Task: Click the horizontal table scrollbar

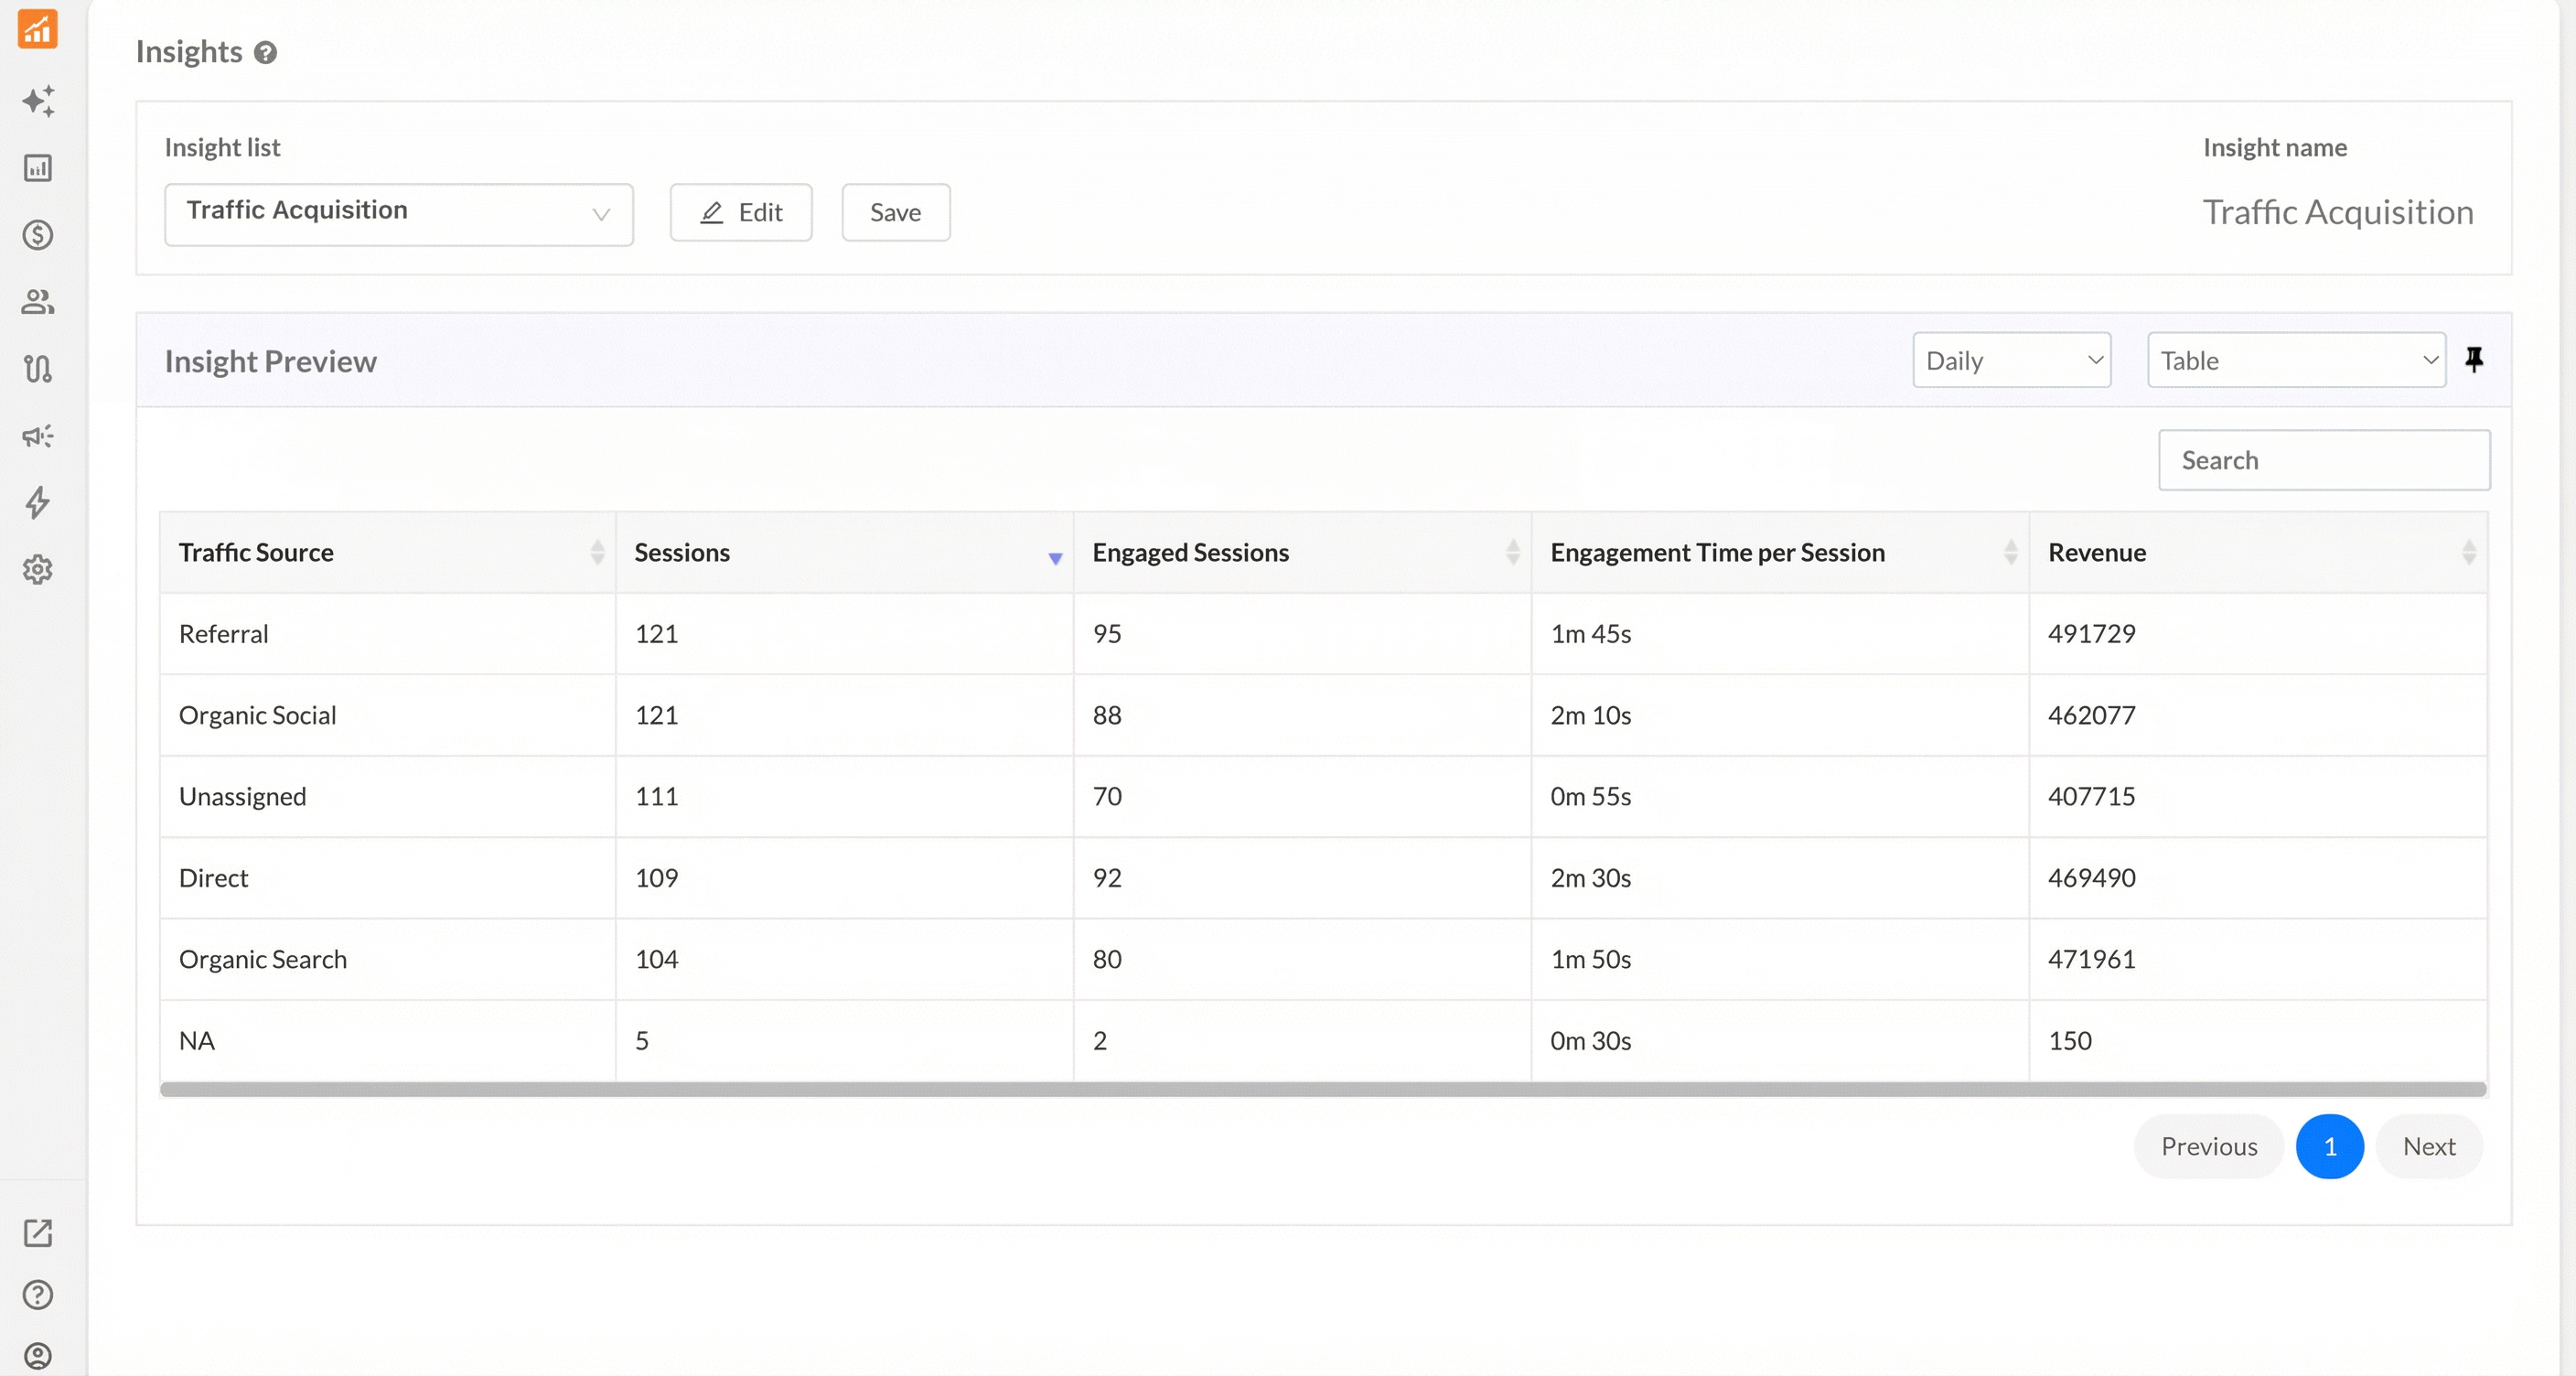Action: point(1322,1089)
